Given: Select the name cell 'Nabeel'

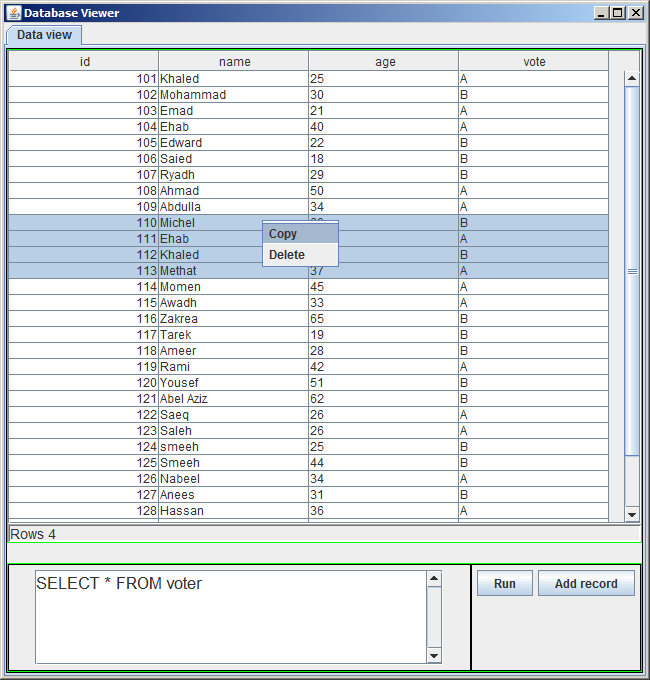Looking at the screenshot, I should [x=234, y=479].
